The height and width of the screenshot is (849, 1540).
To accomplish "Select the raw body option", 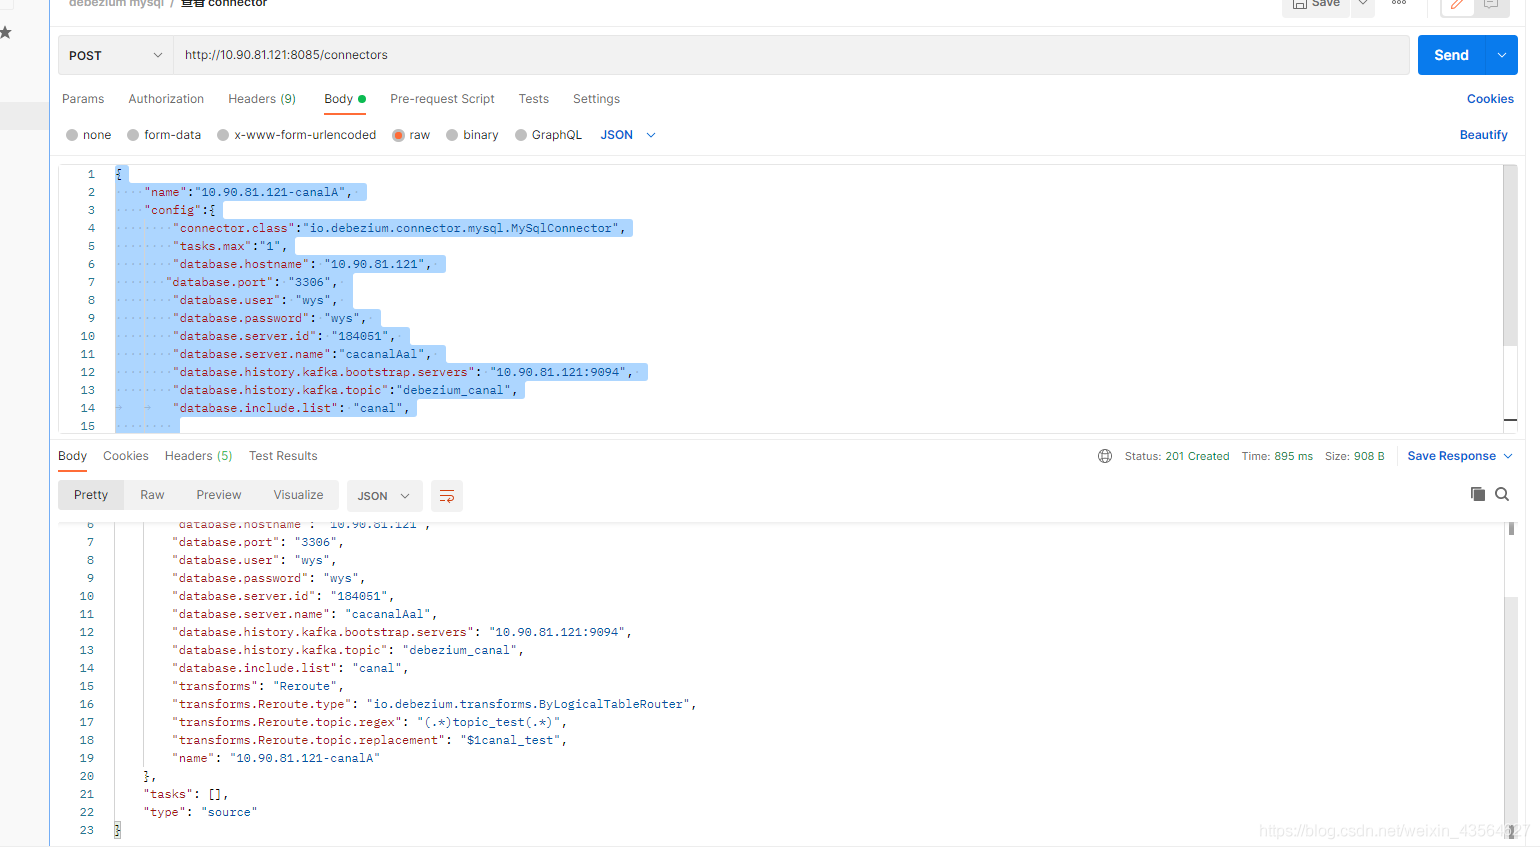I will (411, 135).
